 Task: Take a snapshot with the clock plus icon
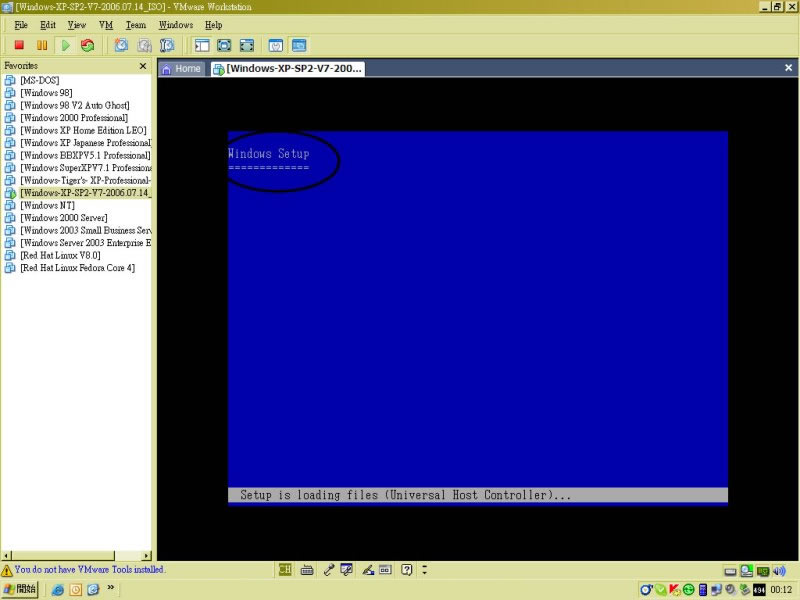(121, 45)
